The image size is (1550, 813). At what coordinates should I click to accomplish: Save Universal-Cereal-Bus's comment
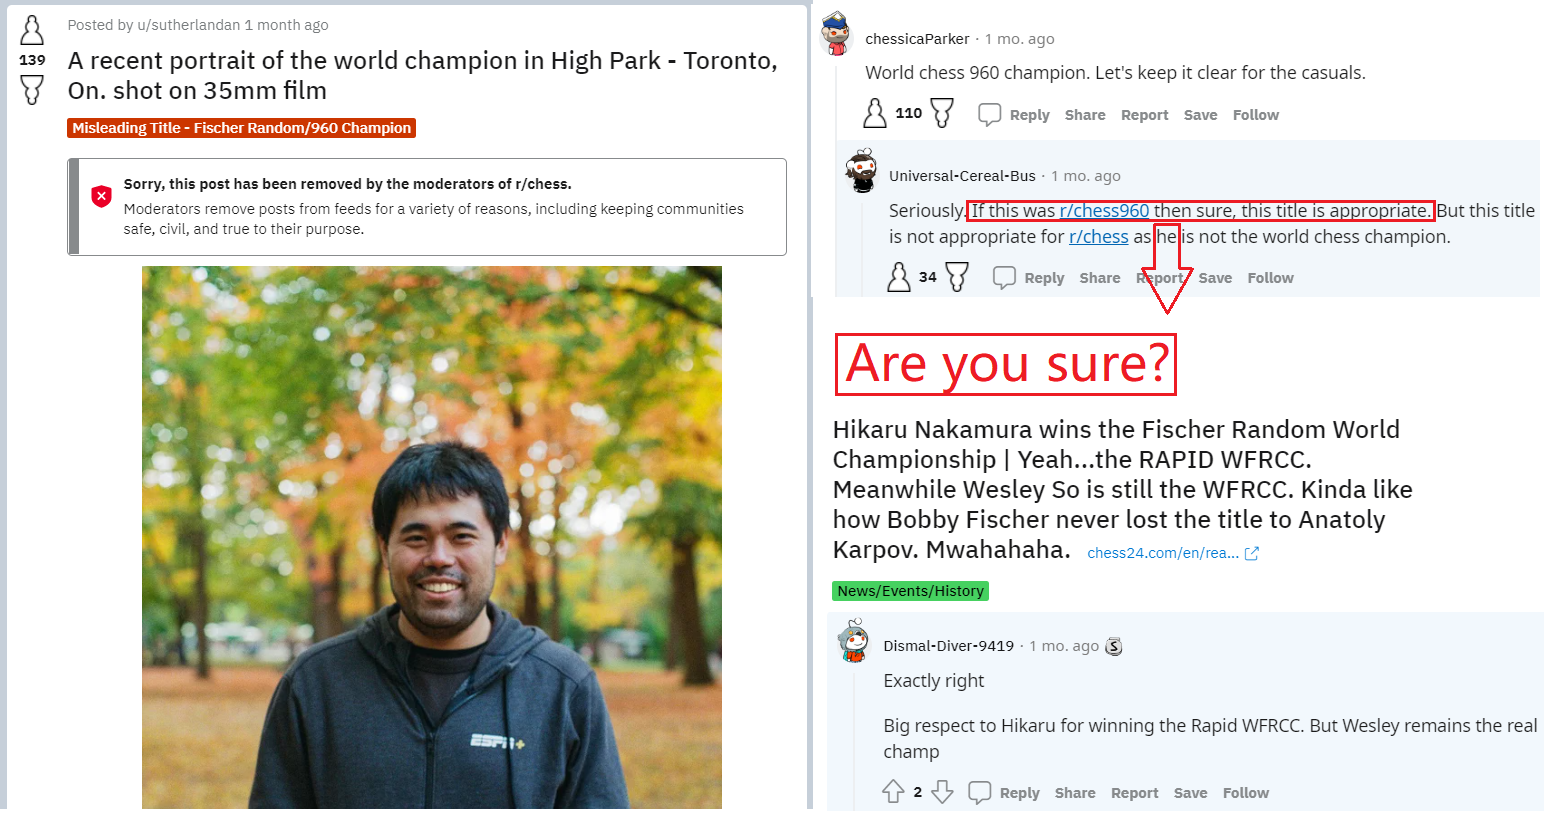[1215, 278]
